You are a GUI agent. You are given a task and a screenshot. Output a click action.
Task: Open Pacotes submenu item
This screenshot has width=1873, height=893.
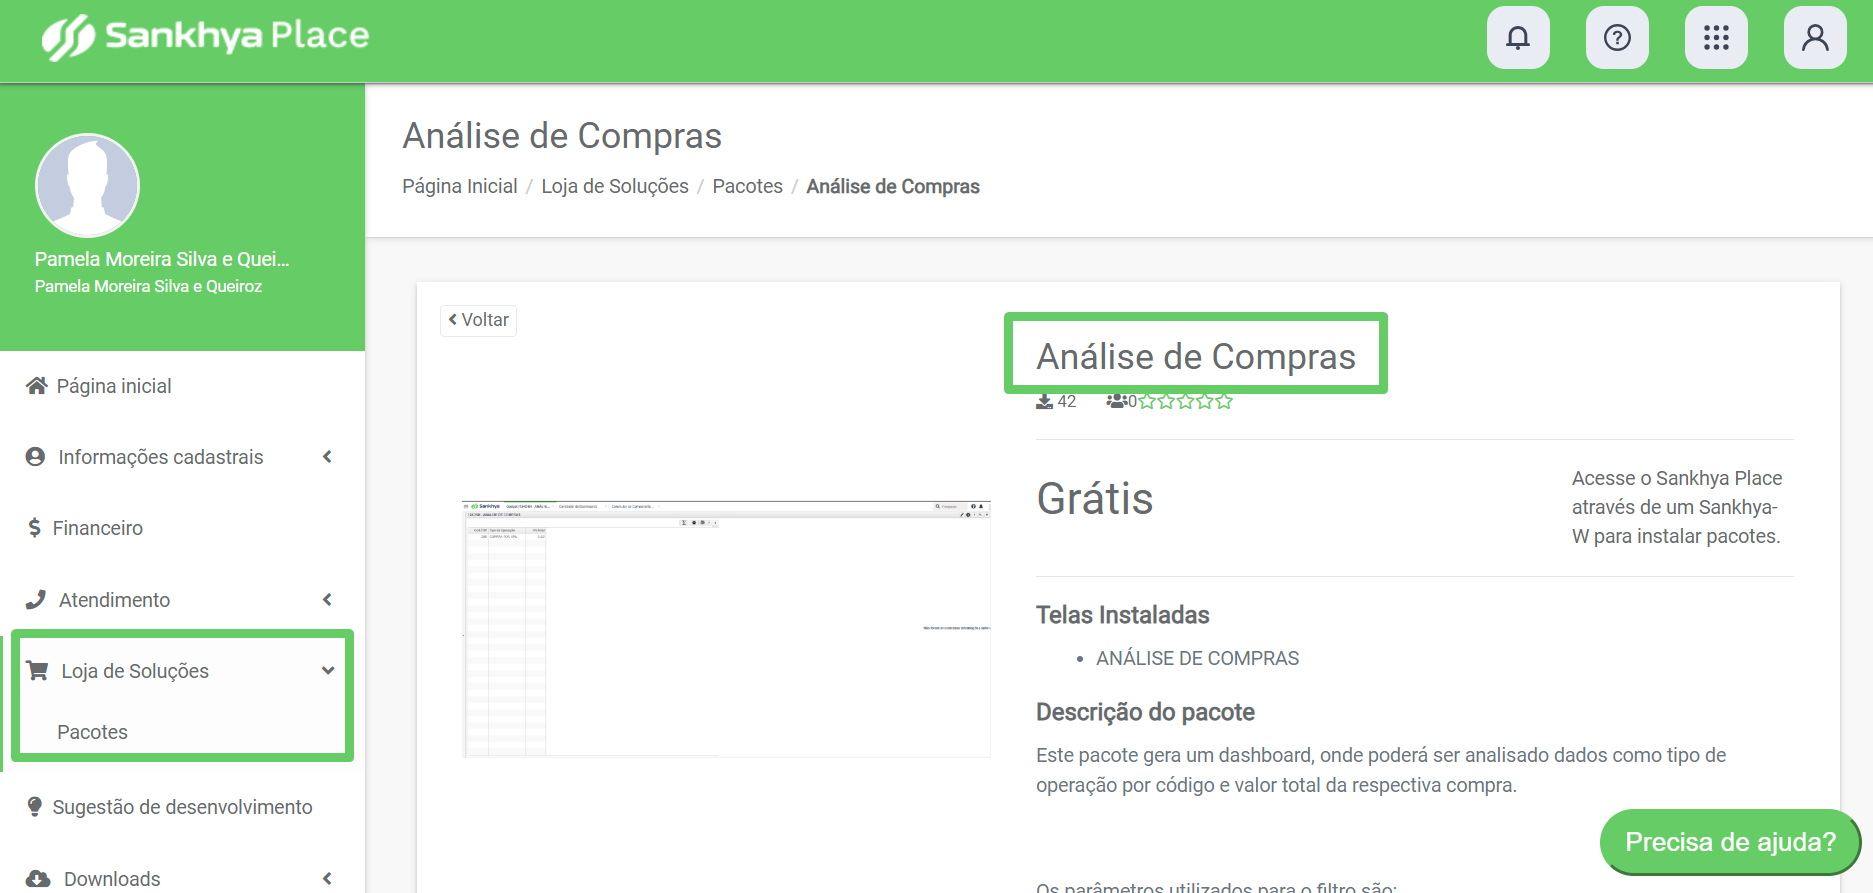click(93, 732)
